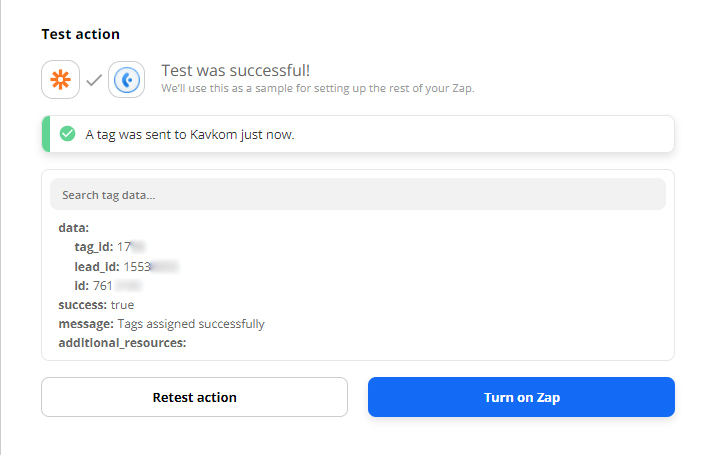The width and height of the screenshot is (715, 455).
Task: Click the Test action section title
Action: coord(80,34)
